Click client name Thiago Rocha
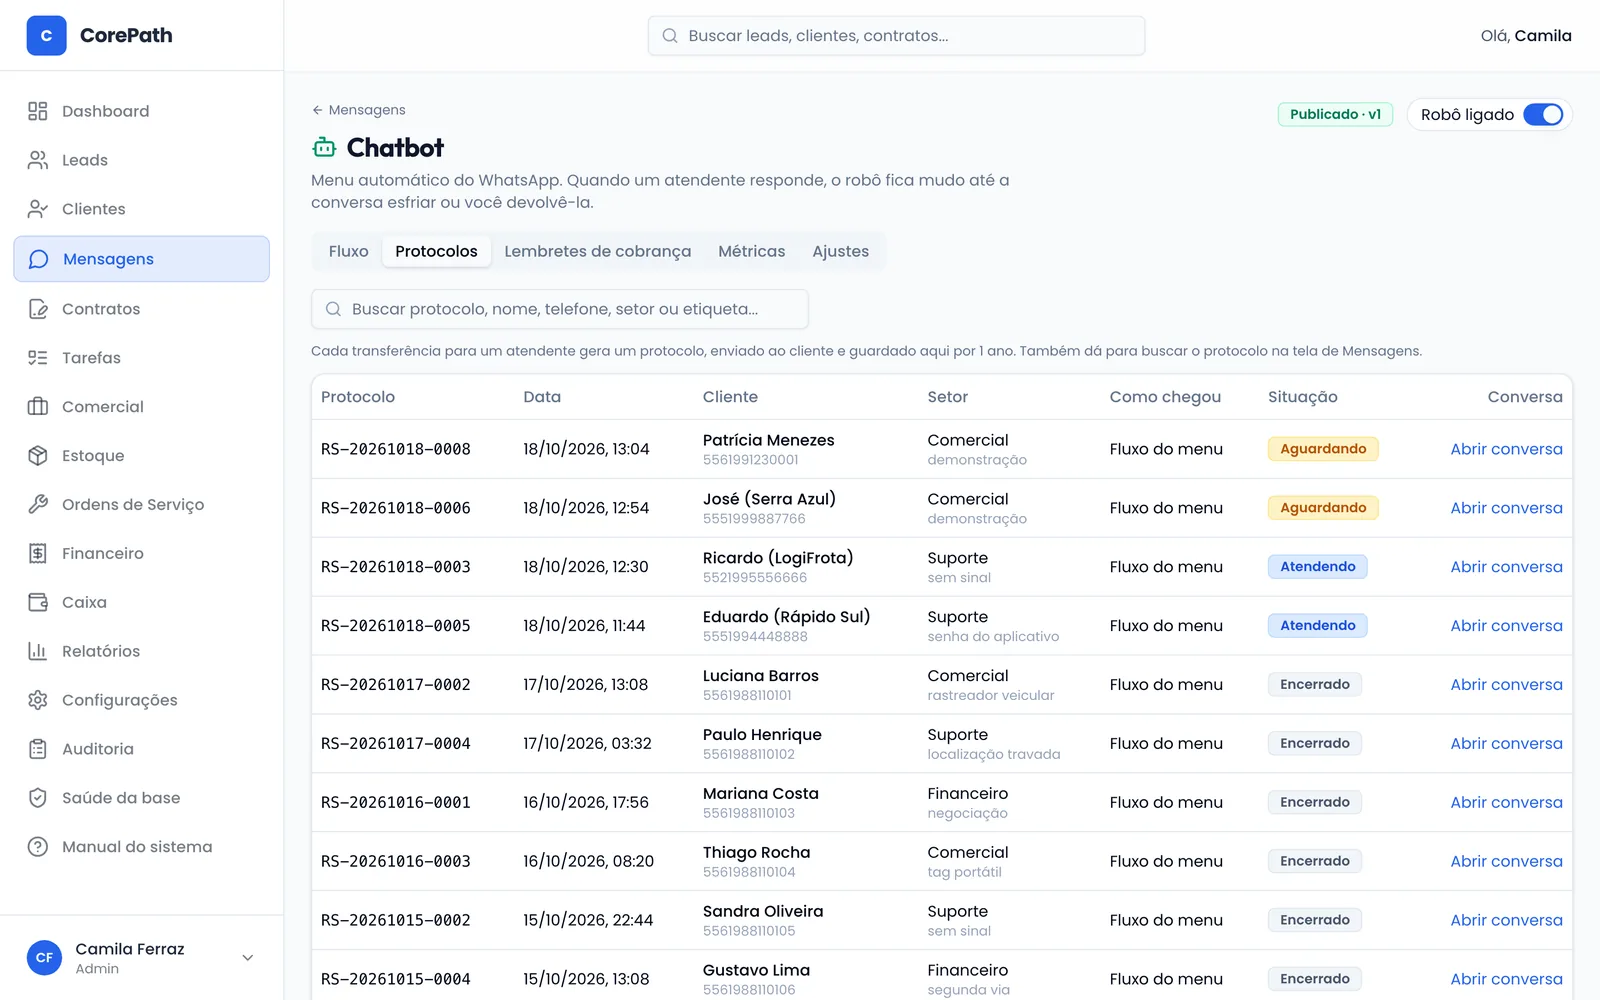Viewport: 1600px width, 1000px height. click(756, 853)
